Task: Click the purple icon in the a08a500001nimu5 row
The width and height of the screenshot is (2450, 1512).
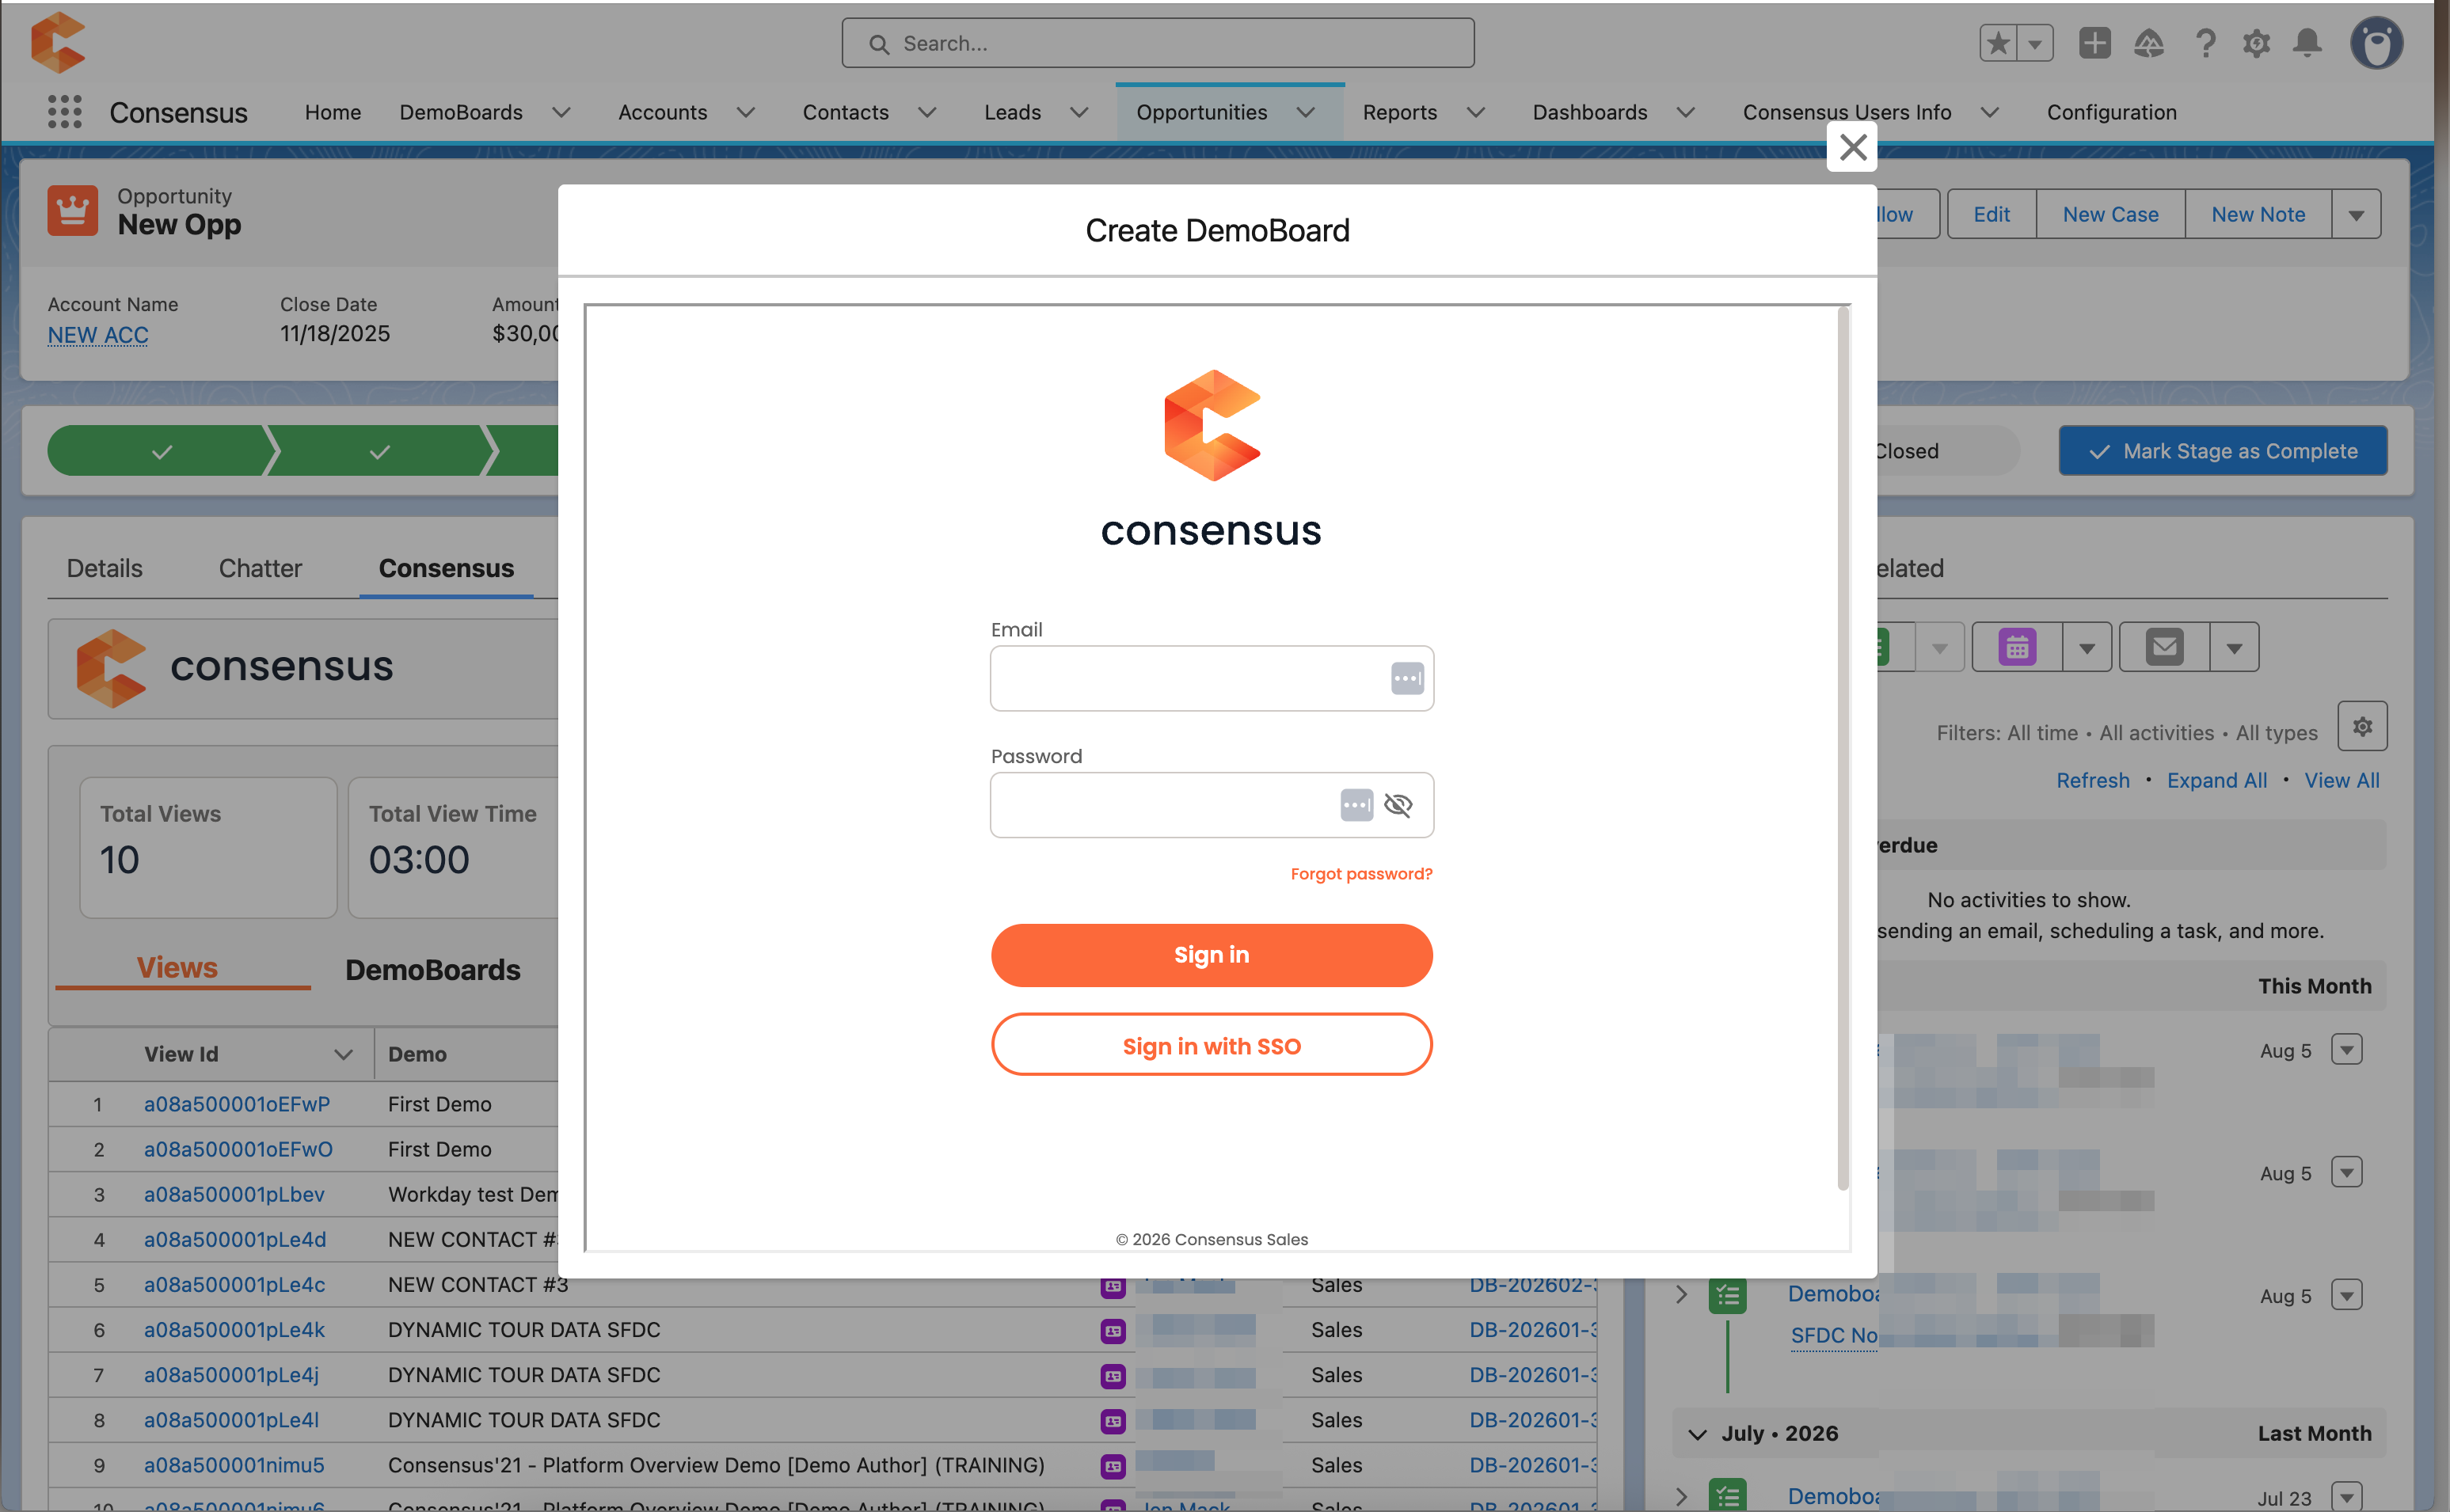Action: 1113,1466
